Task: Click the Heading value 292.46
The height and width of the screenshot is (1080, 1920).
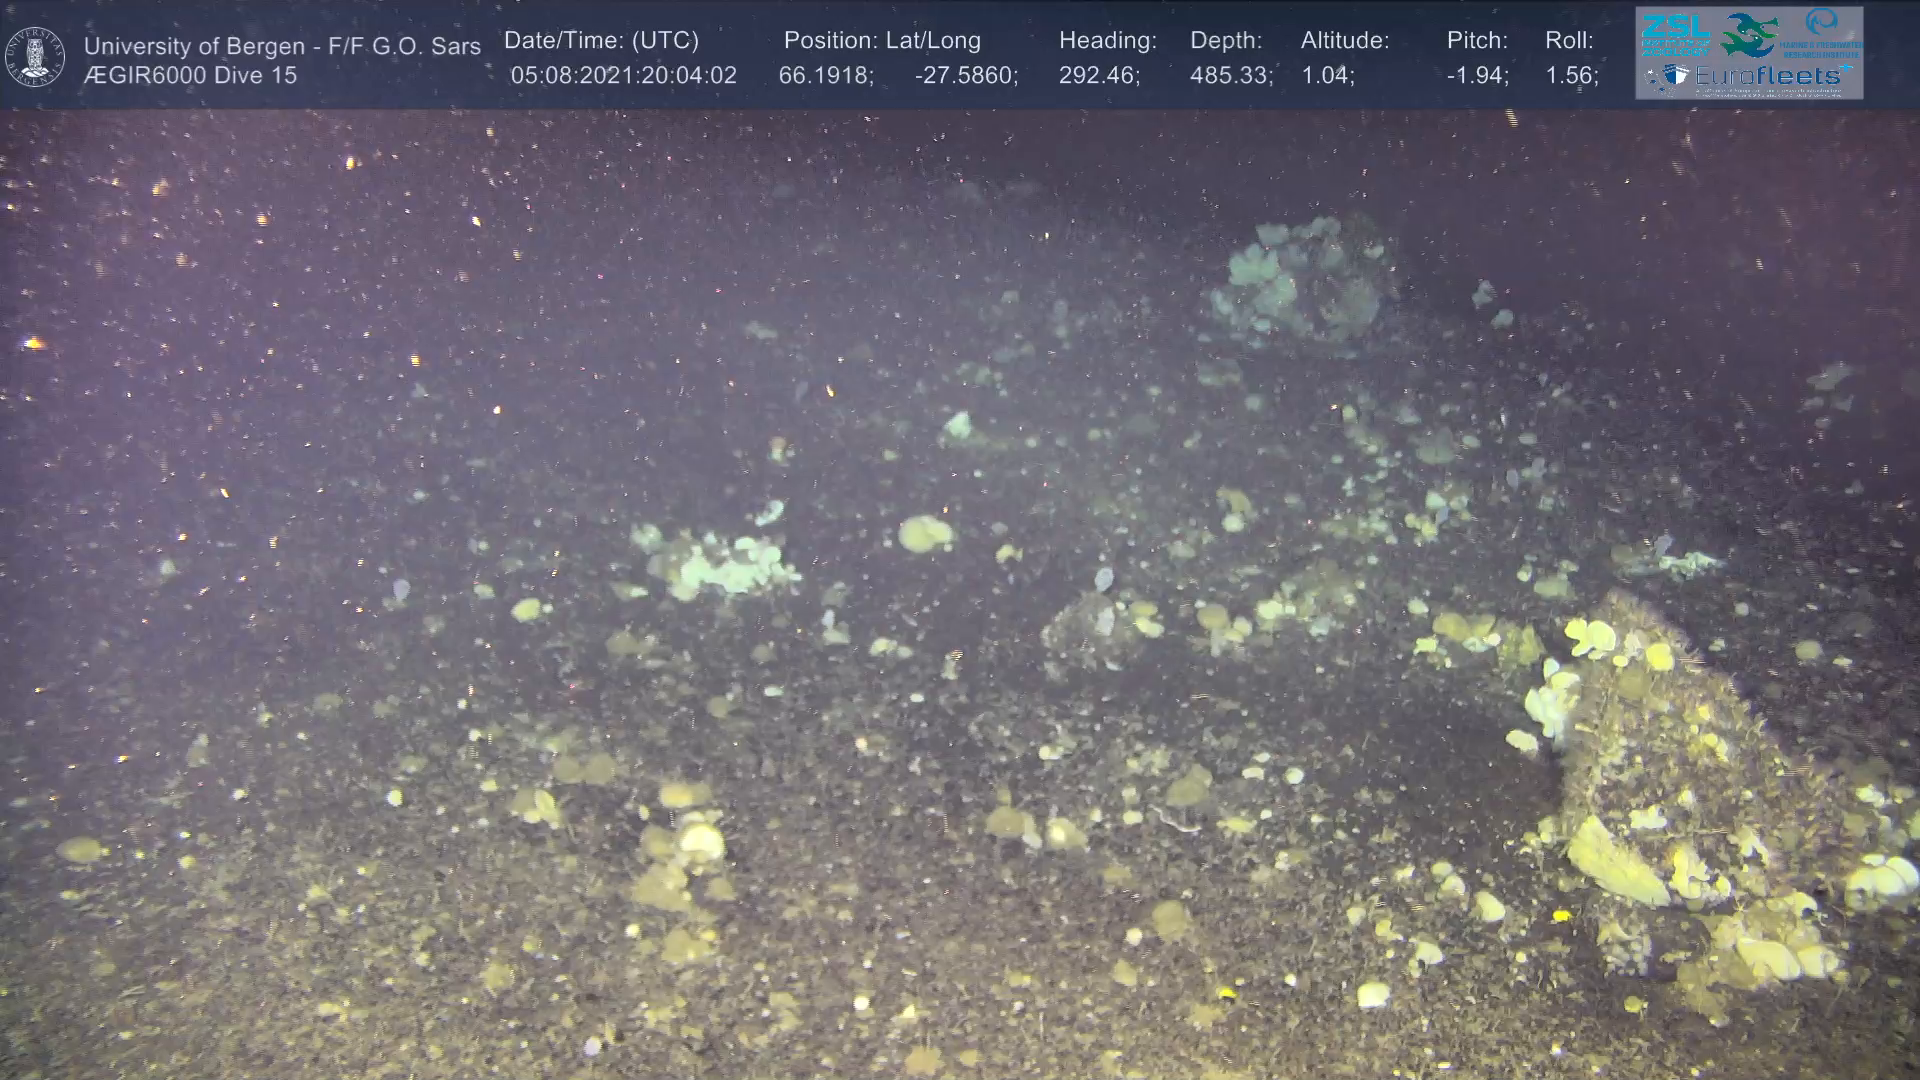Action: tap(1099, 75)
